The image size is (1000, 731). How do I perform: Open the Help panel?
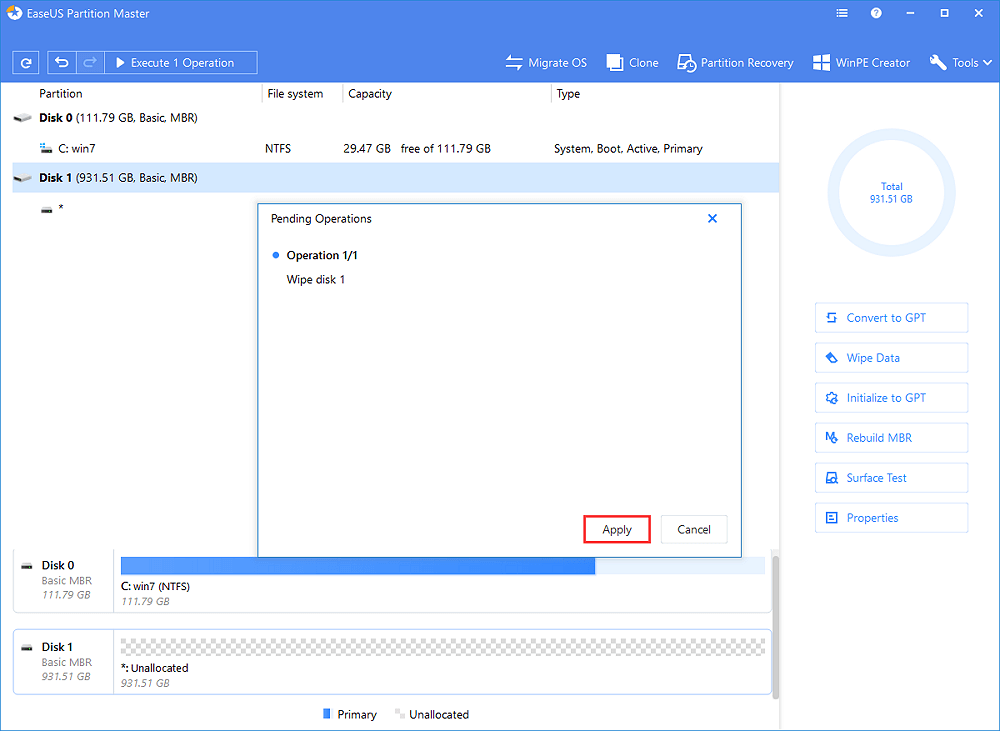[877, 13]
